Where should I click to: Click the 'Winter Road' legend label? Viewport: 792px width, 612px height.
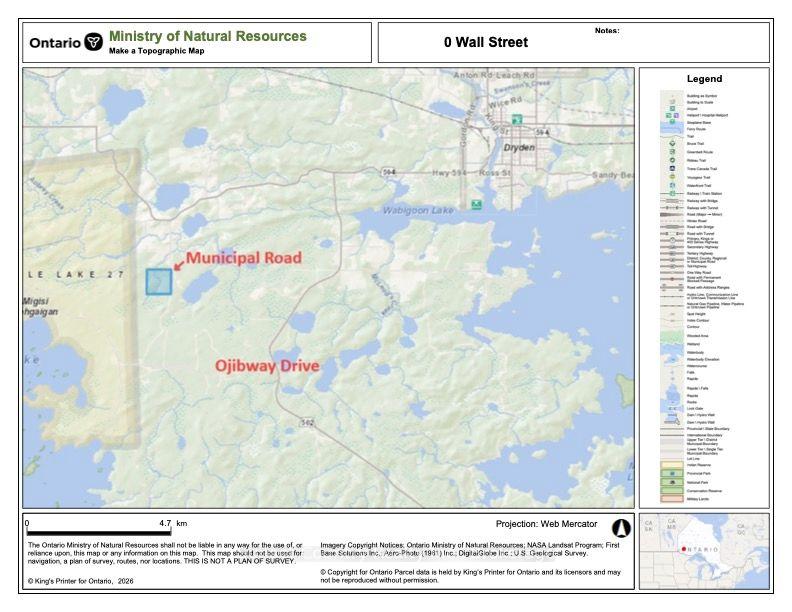point(697,221)
